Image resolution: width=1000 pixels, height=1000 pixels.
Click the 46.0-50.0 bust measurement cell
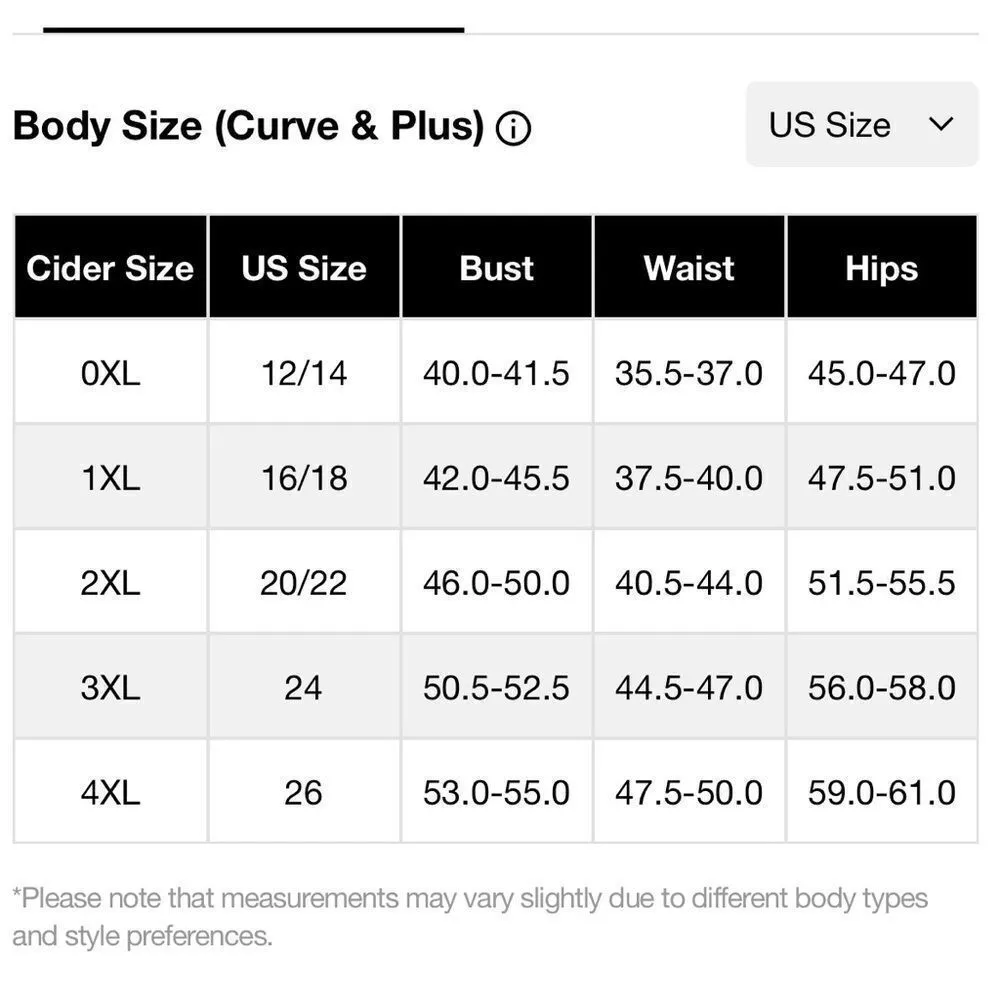(496, 583)
